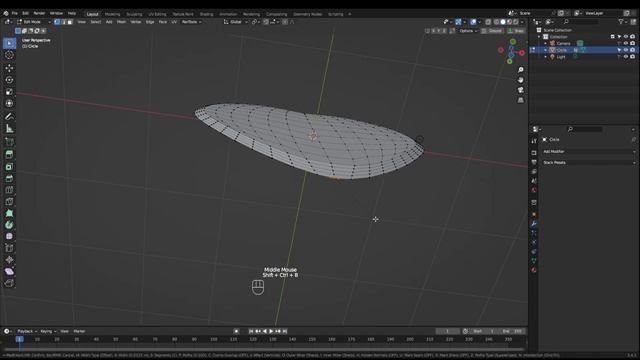Jump to timeline start button
Viewport: 640px width, 360px height.
coord(251,331)
